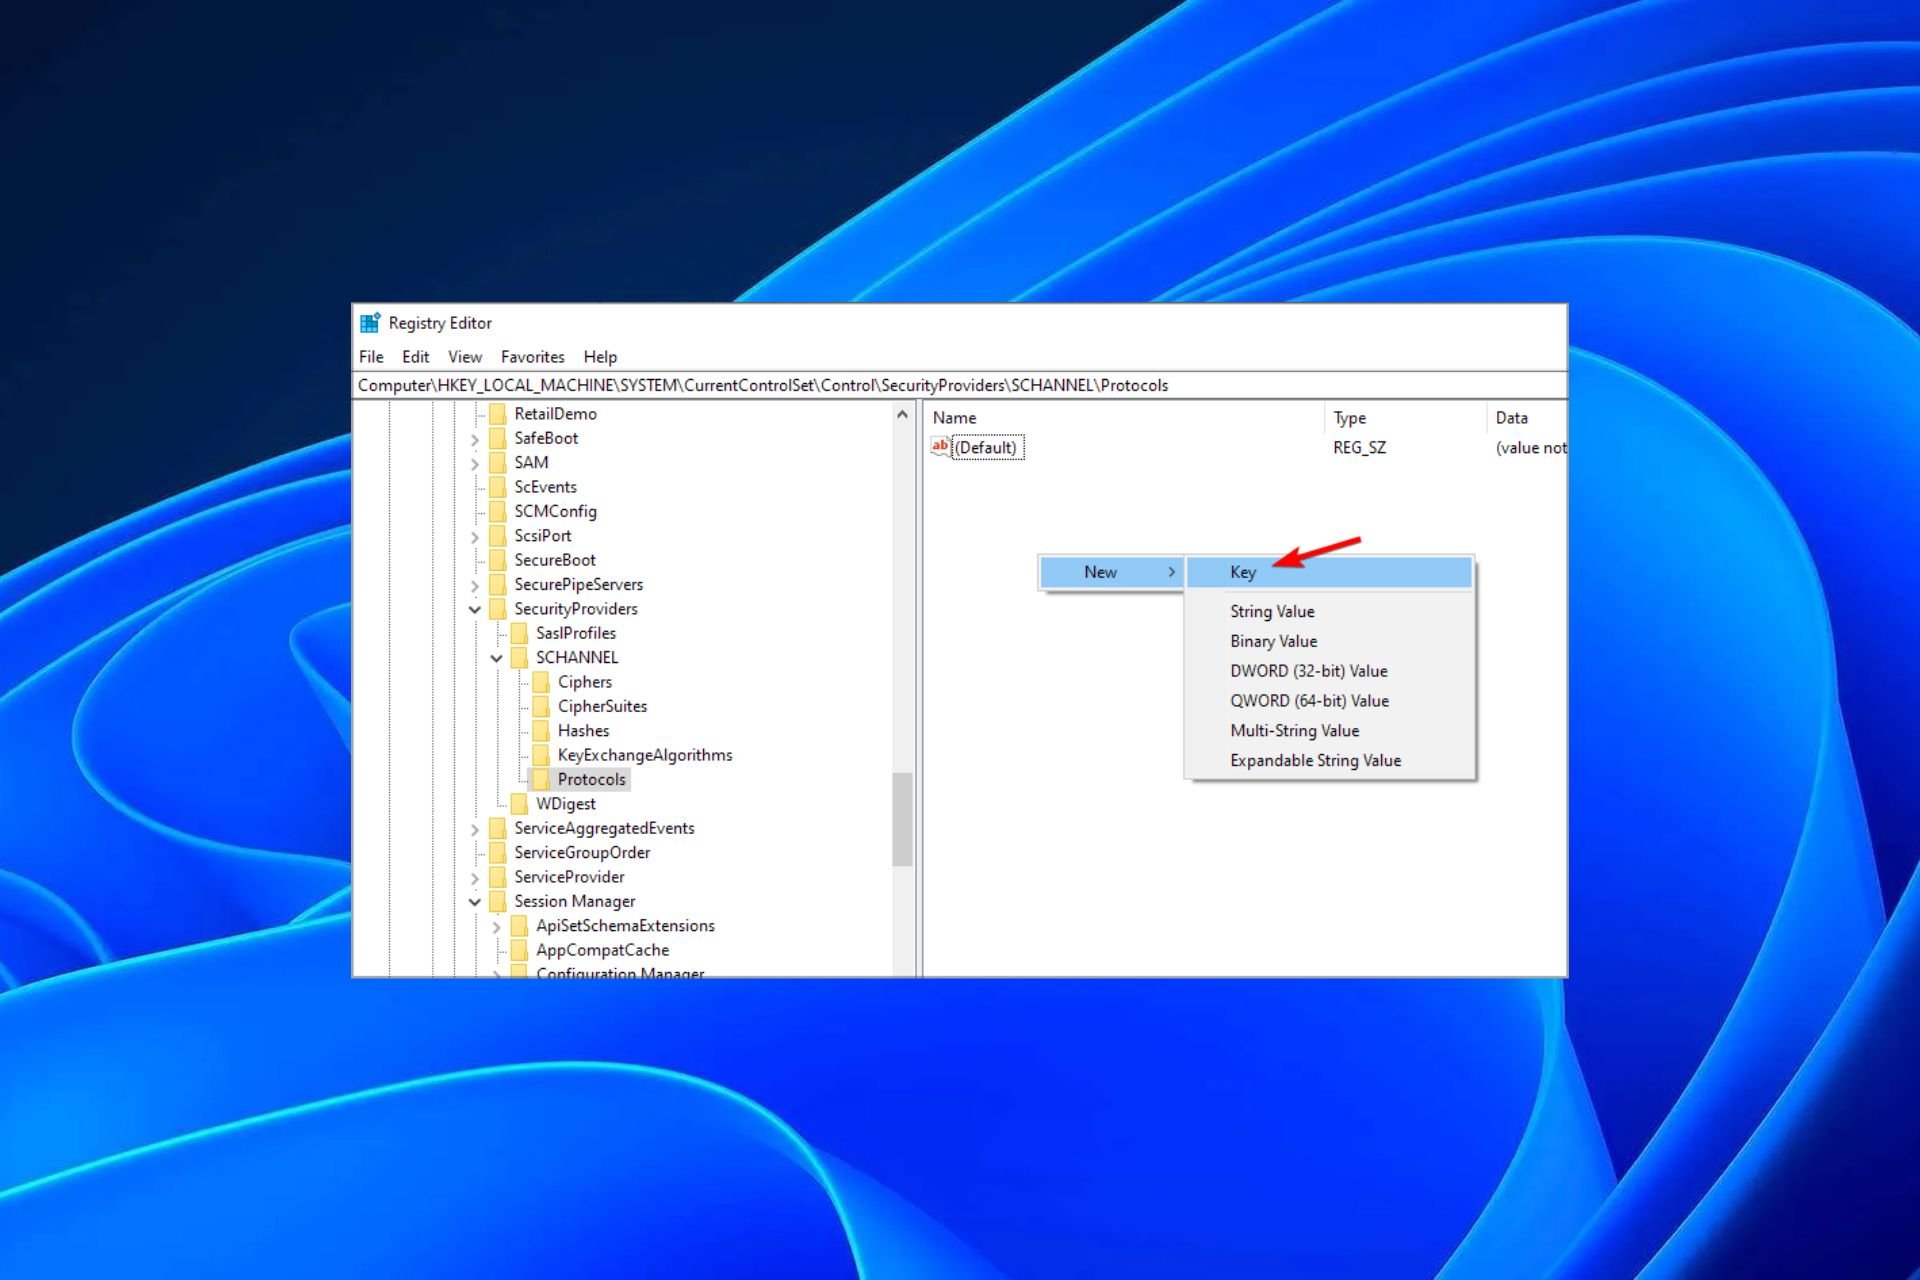Click the RetailDemo folder icon
The height and width of the screenshot is (1280, 1920).
point(498,414)
